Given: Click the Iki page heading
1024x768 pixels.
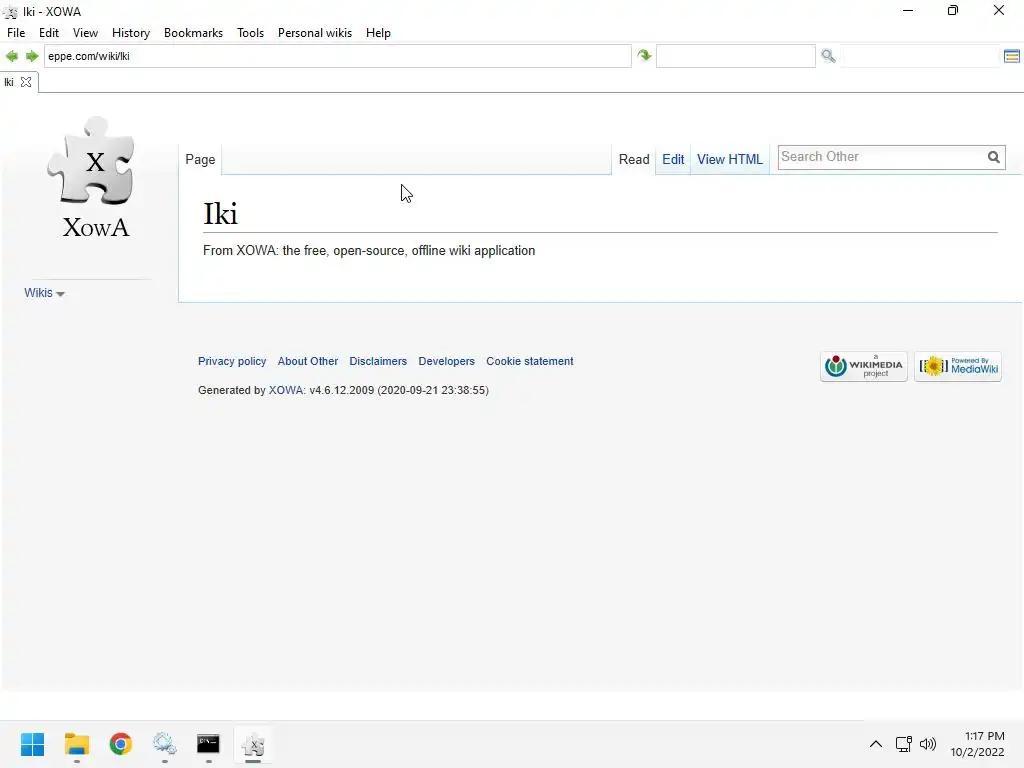Looking at the screenshot, I should (220, 214).
